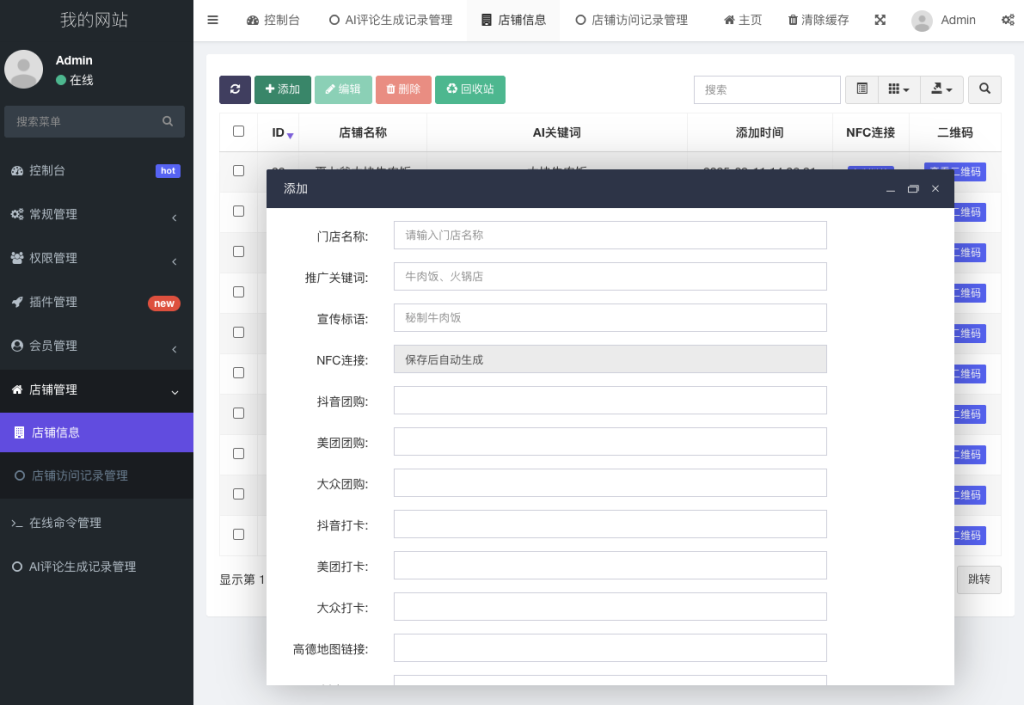1024x705 pixels.
Task: Open the 控制台 tab in top bar
Action: (x=273, y=20)
